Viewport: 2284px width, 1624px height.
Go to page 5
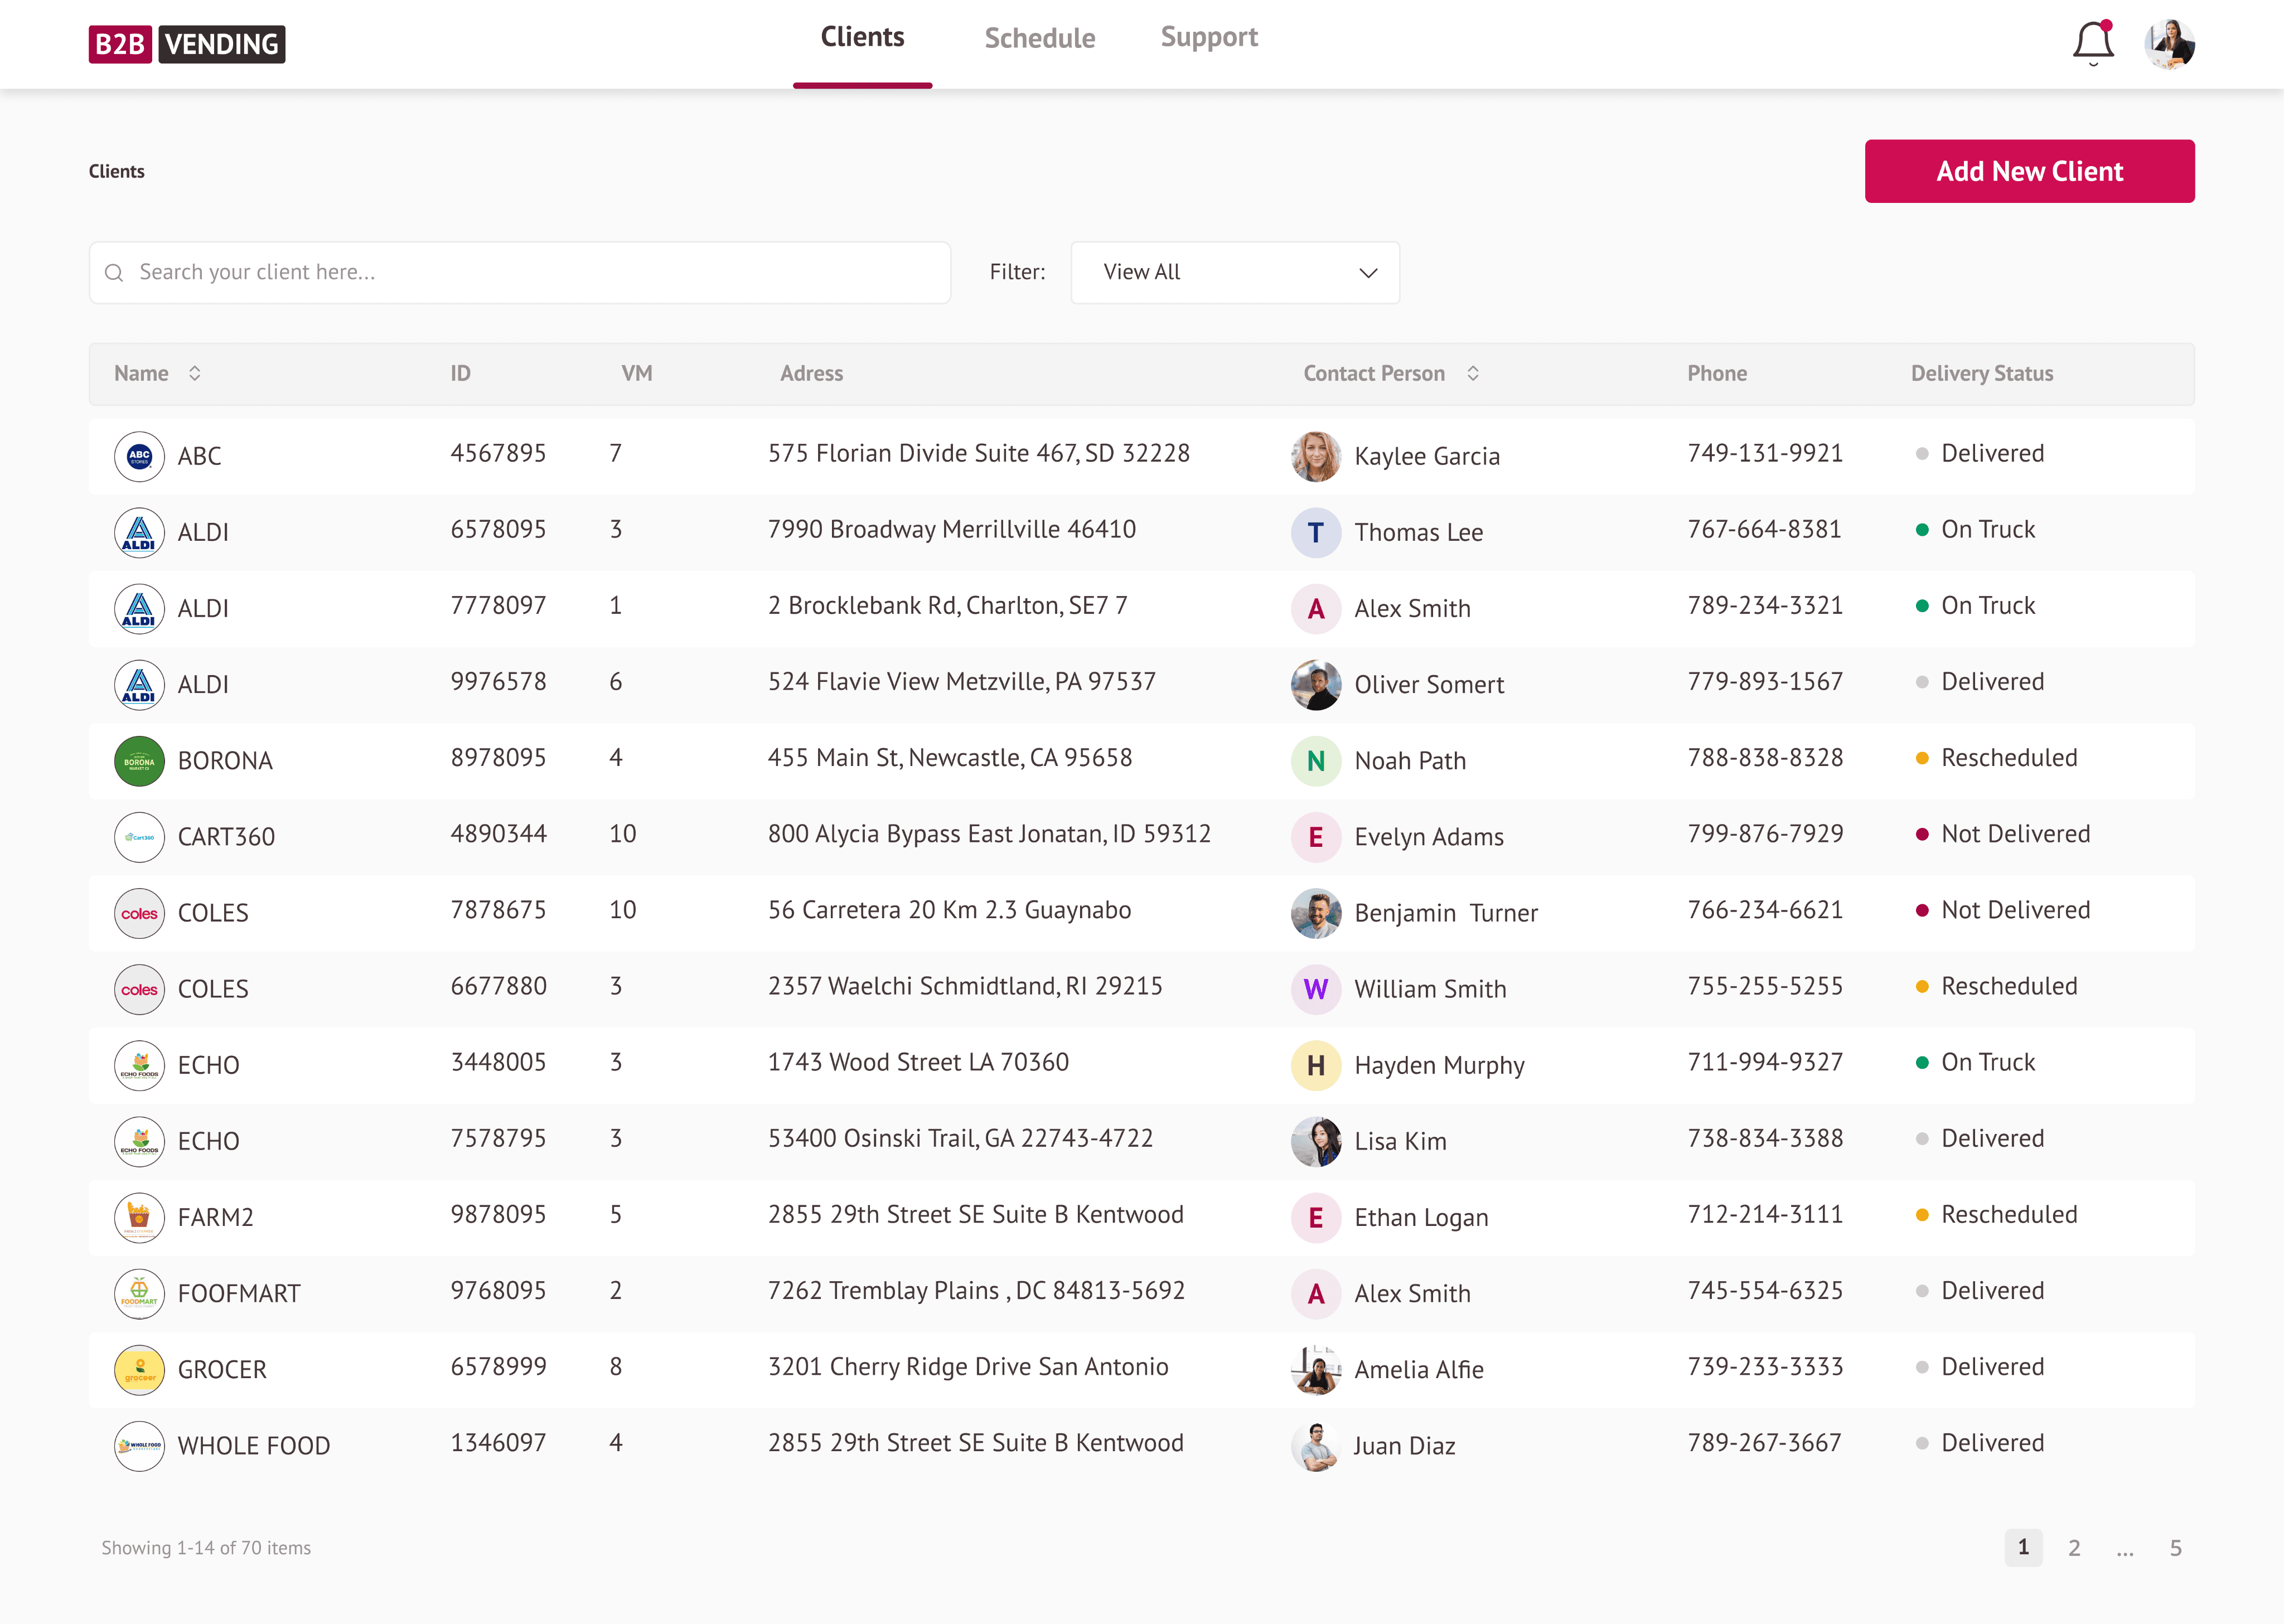tap(2175, 1548)
